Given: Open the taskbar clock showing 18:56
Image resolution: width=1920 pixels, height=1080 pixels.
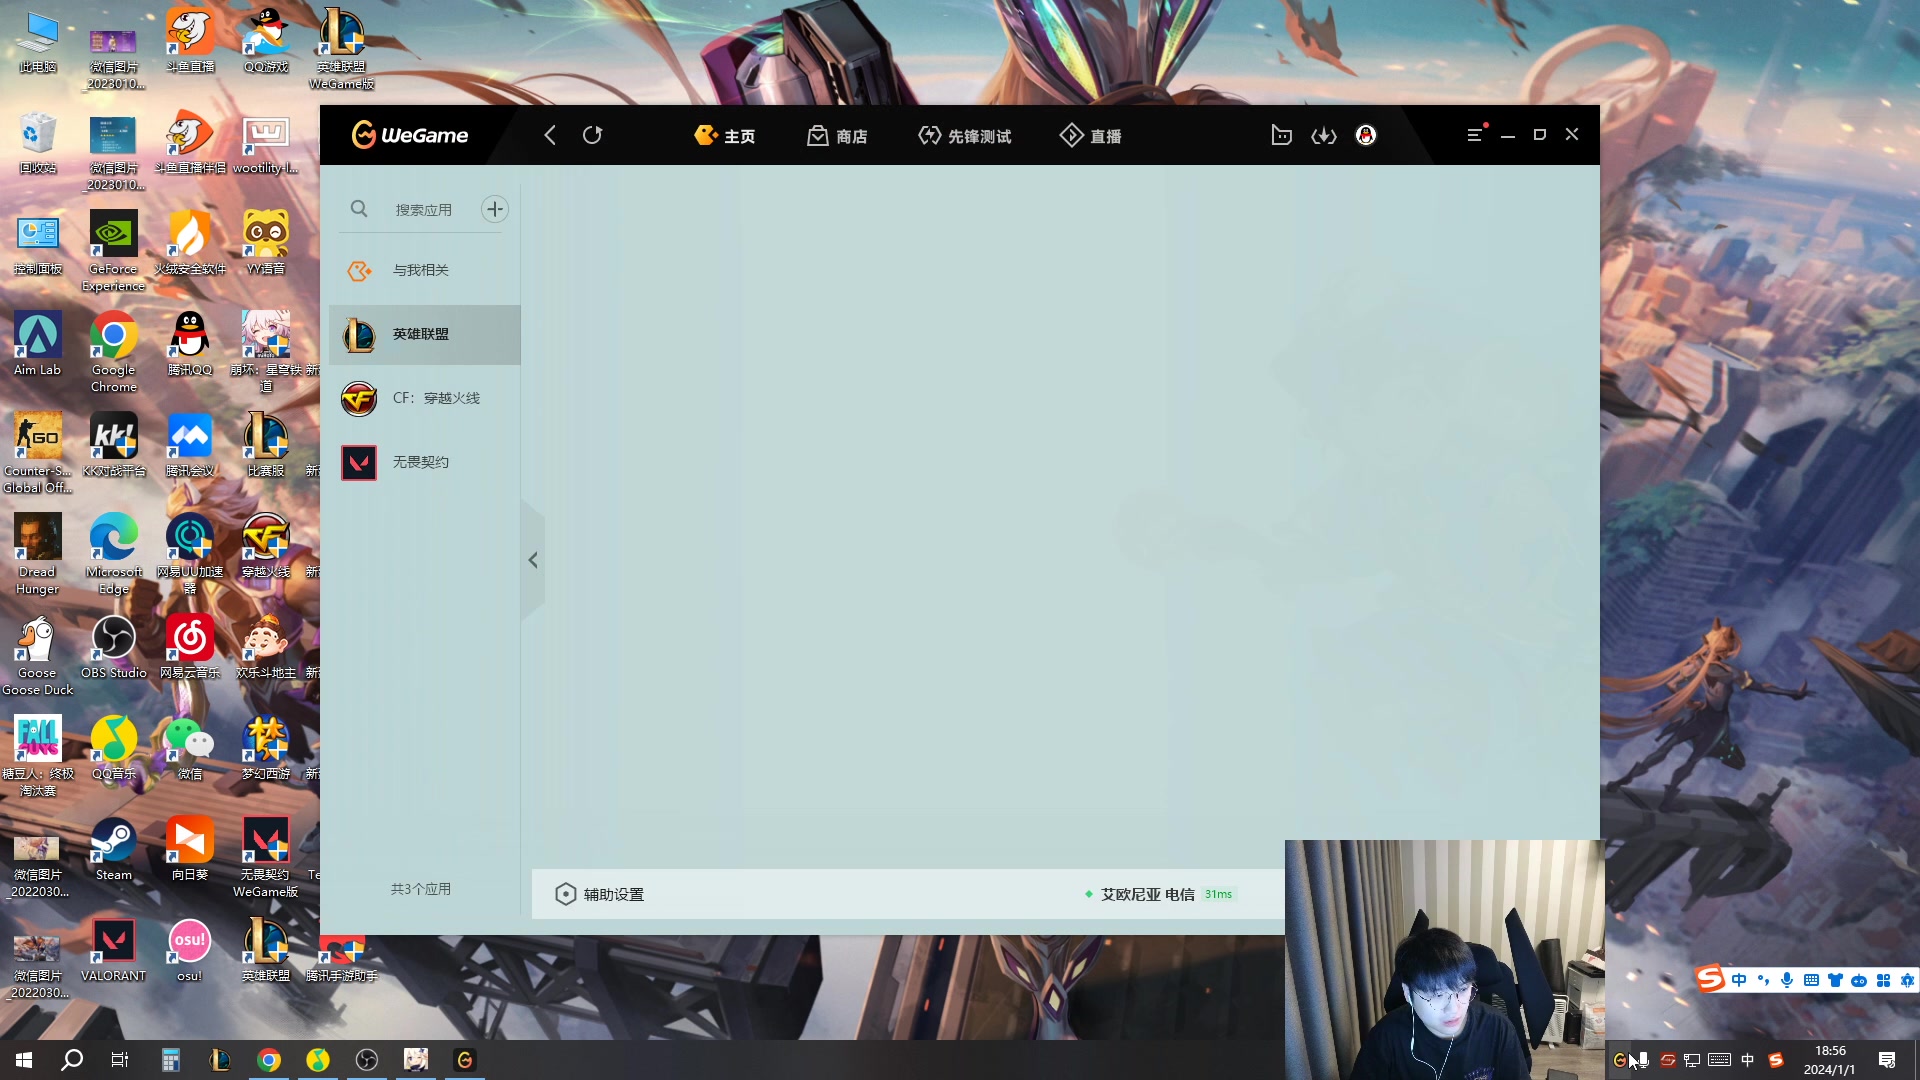Looking at the screenshot, I should (x=1830, y=1060).
